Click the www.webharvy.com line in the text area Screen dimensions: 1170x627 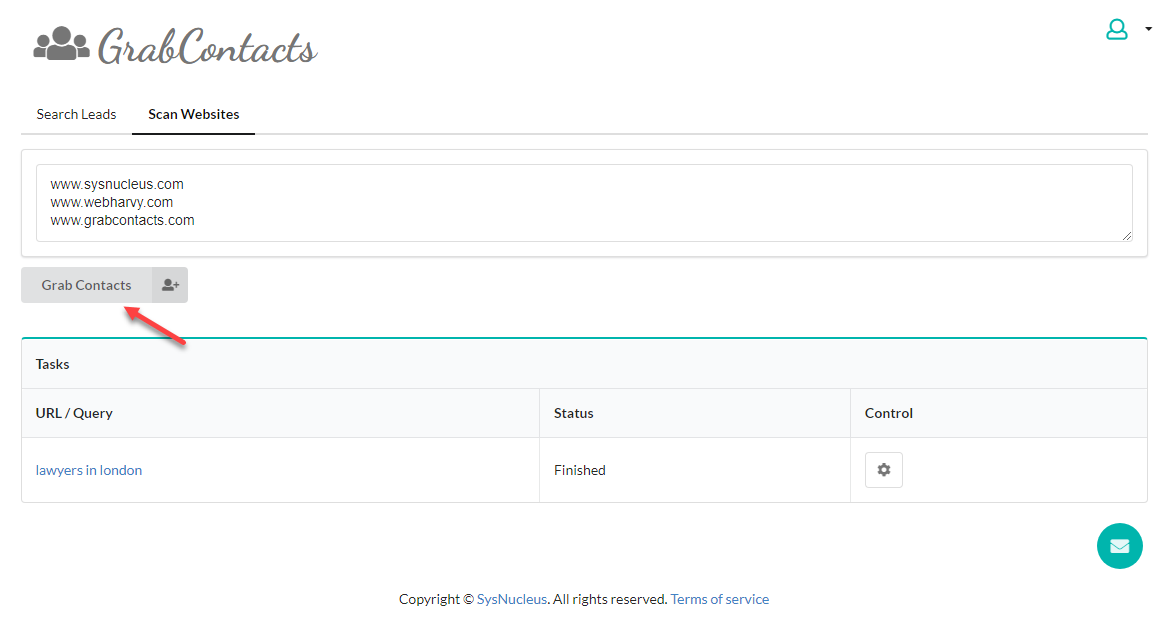tap(112, 202)
